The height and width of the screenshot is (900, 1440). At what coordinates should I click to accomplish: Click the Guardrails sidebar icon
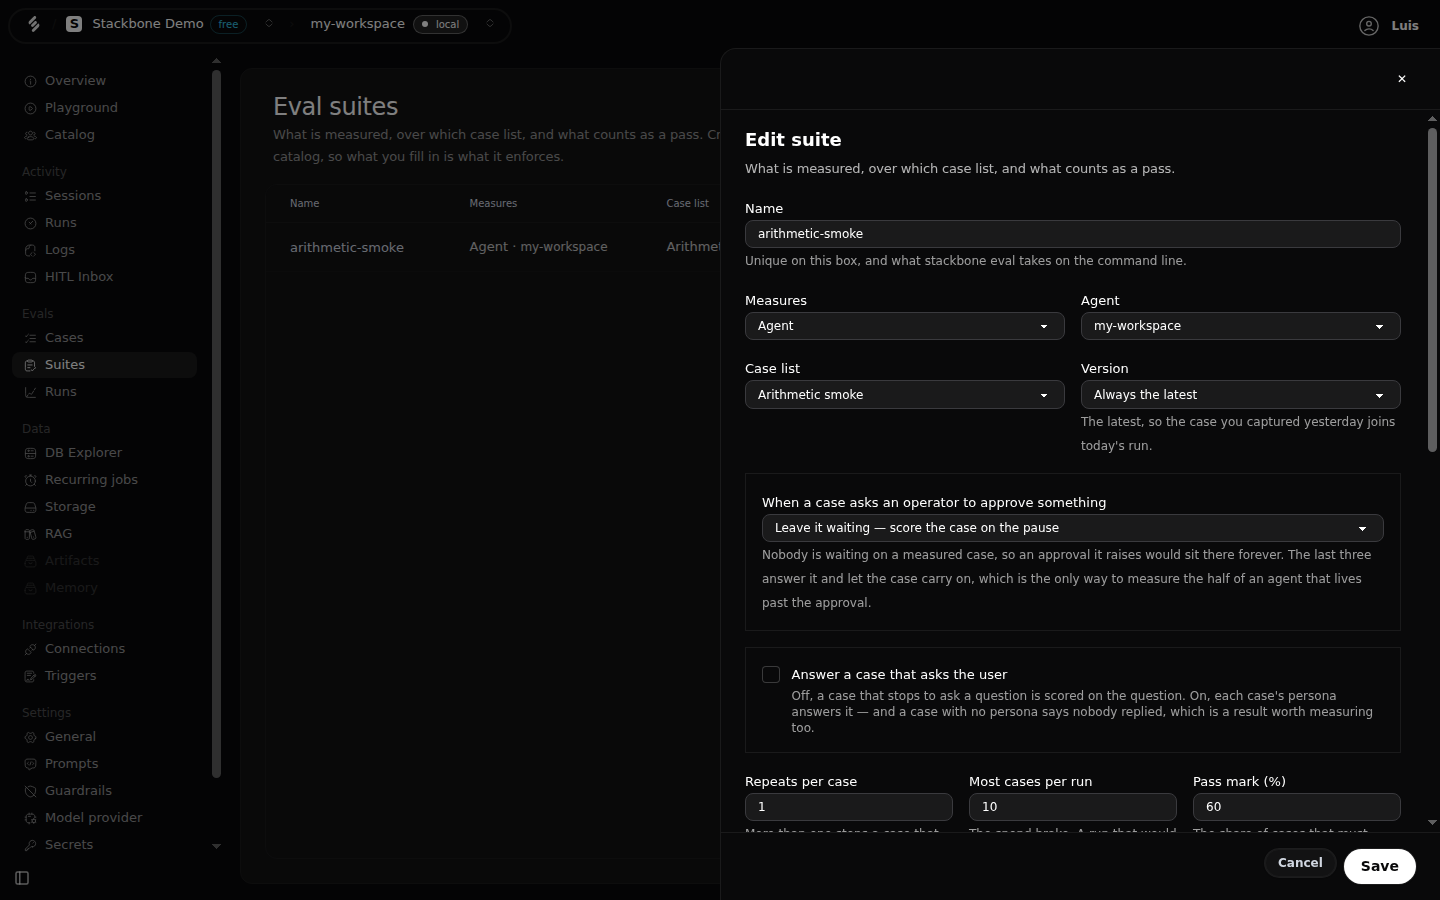pos(30,791)
